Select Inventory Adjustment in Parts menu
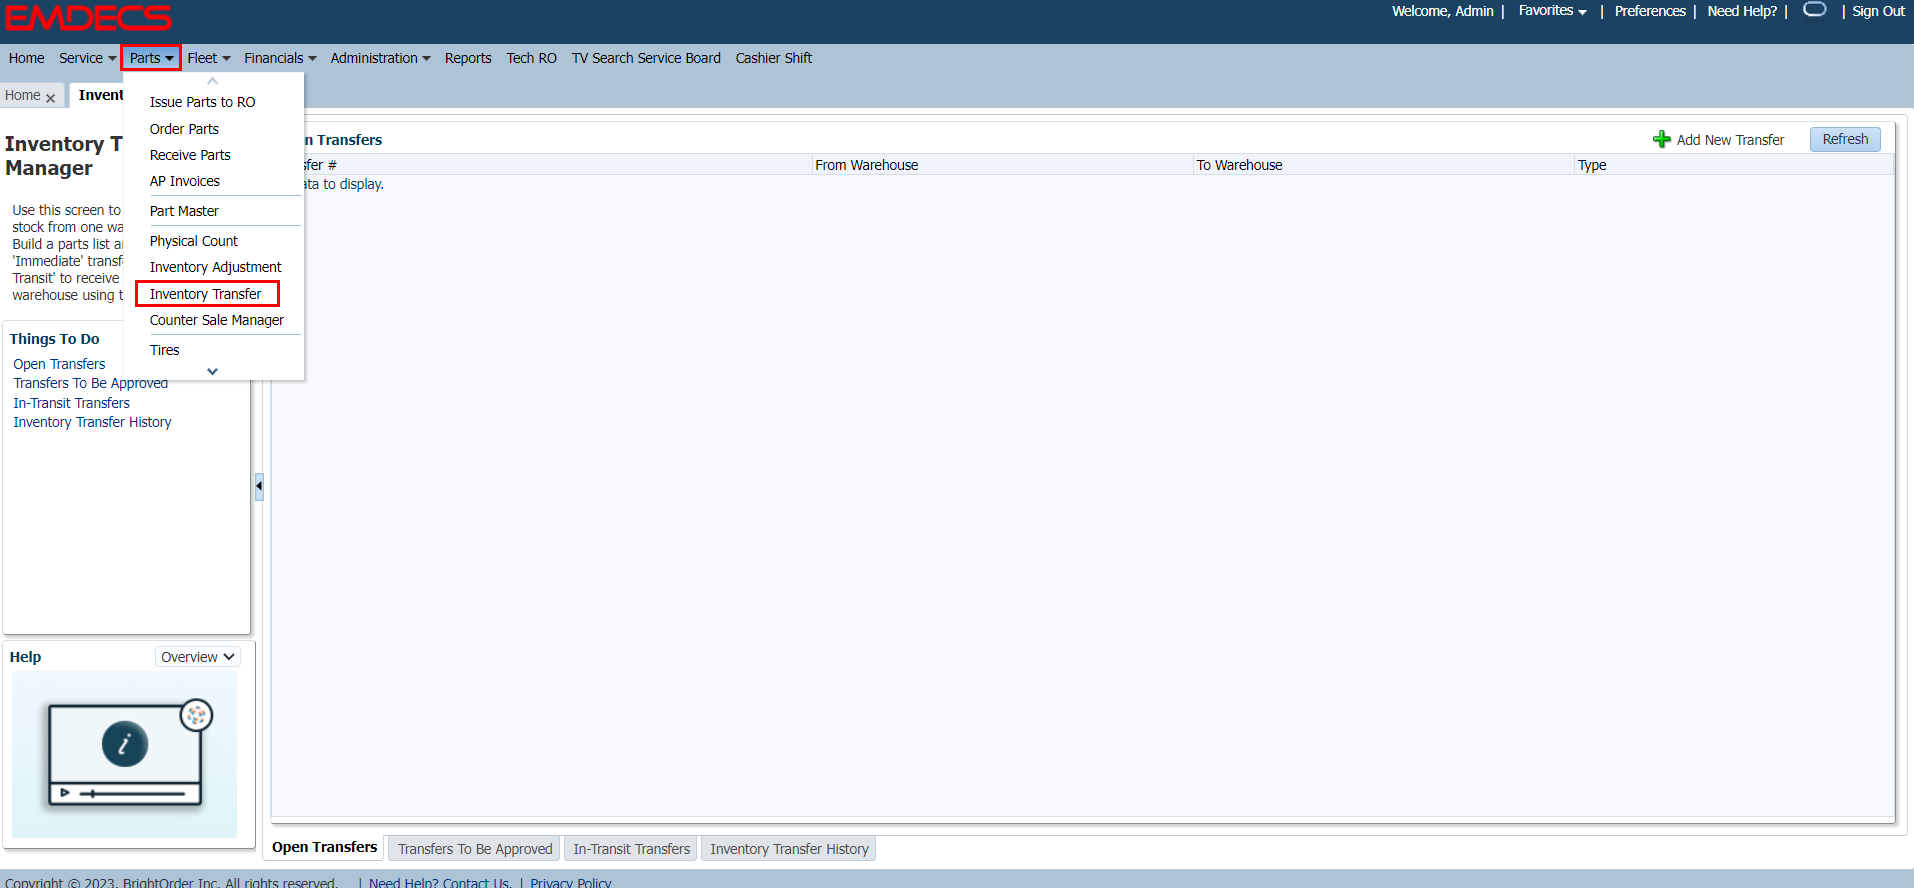 (x=216, y=267)
